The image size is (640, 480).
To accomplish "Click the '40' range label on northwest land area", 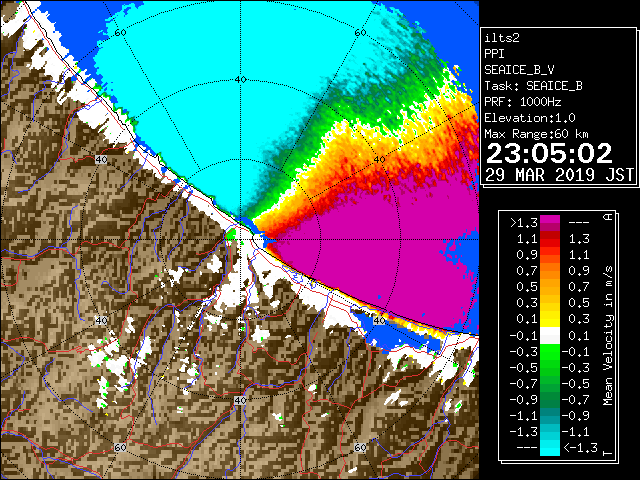I will (101, 160).
